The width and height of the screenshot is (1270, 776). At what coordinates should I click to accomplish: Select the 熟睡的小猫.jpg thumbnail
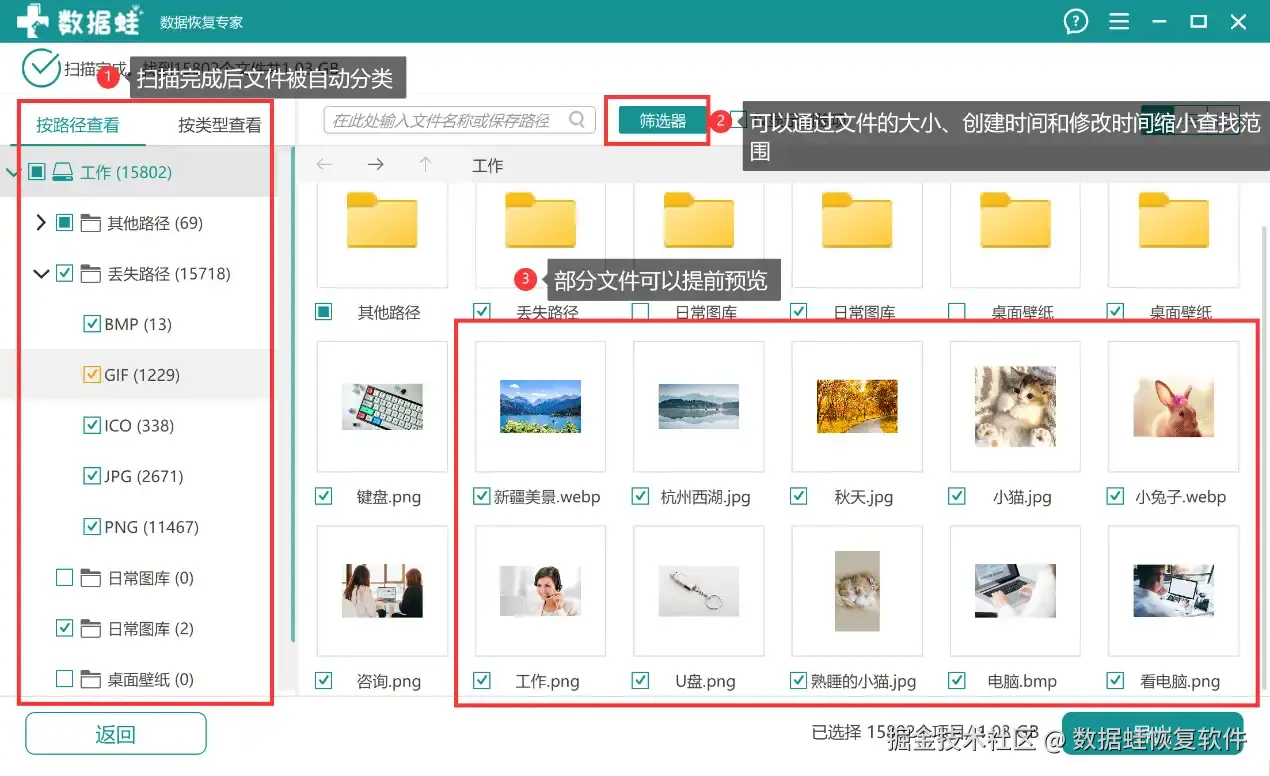tap(857, 591)
